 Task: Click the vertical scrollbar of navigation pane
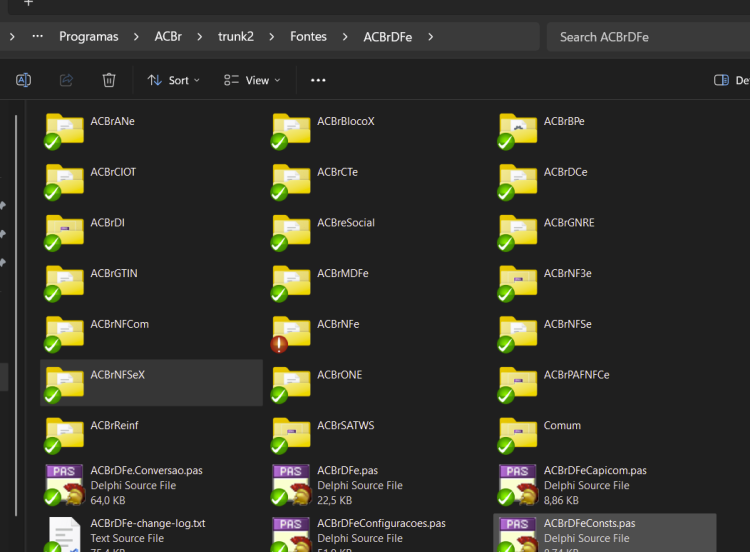pyautogui.click(x=16, y=316)
